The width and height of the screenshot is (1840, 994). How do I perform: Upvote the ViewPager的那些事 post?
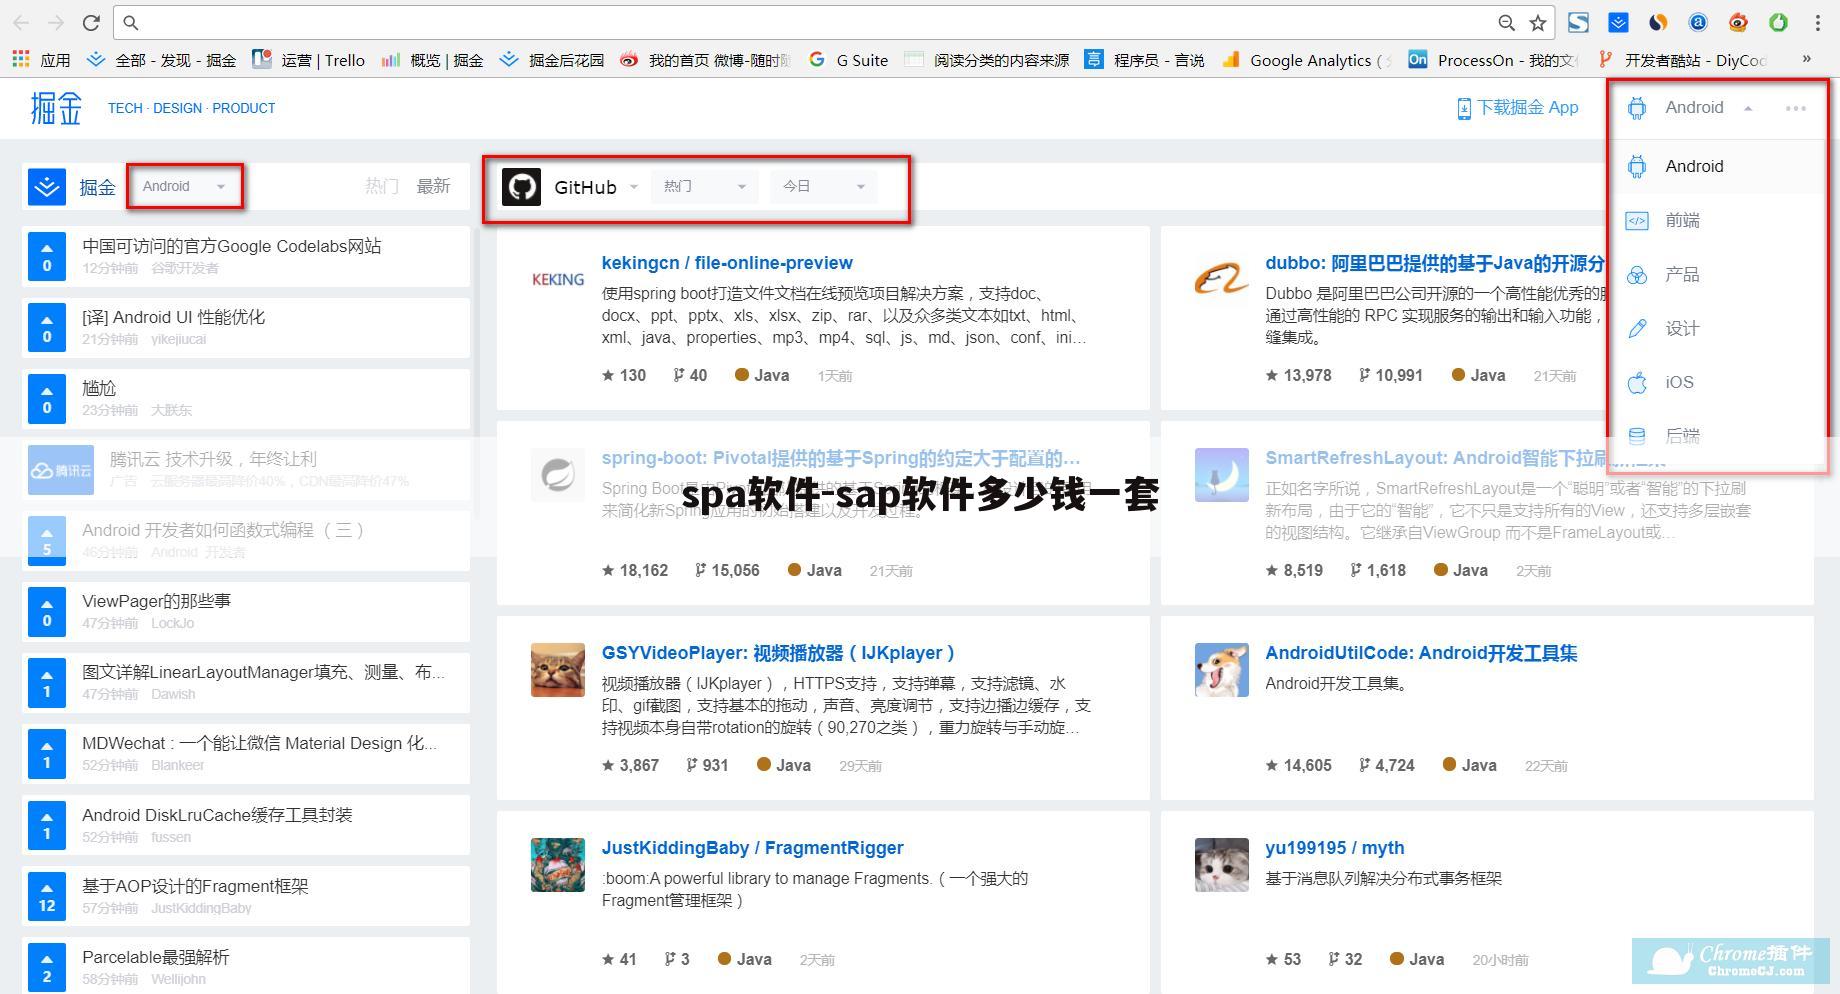[47, 611]
